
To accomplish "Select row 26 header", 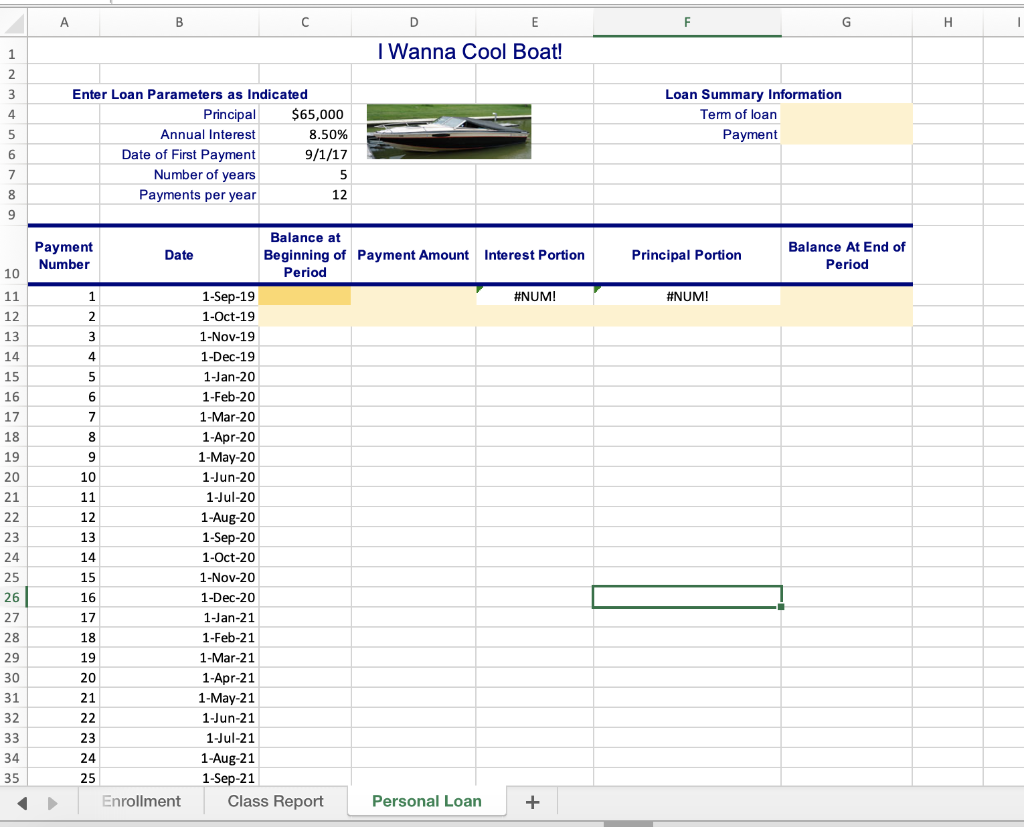I will click(x=12, y=597).
